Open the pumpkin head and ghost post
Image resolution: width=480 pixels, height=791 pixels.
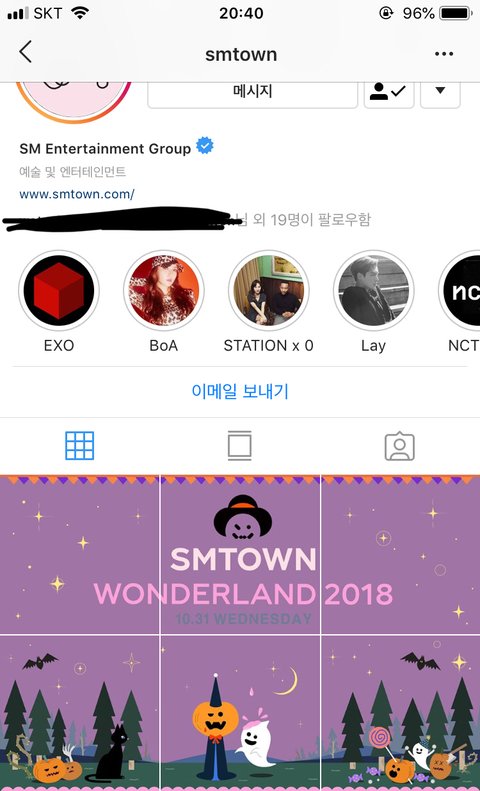(240, 713)
